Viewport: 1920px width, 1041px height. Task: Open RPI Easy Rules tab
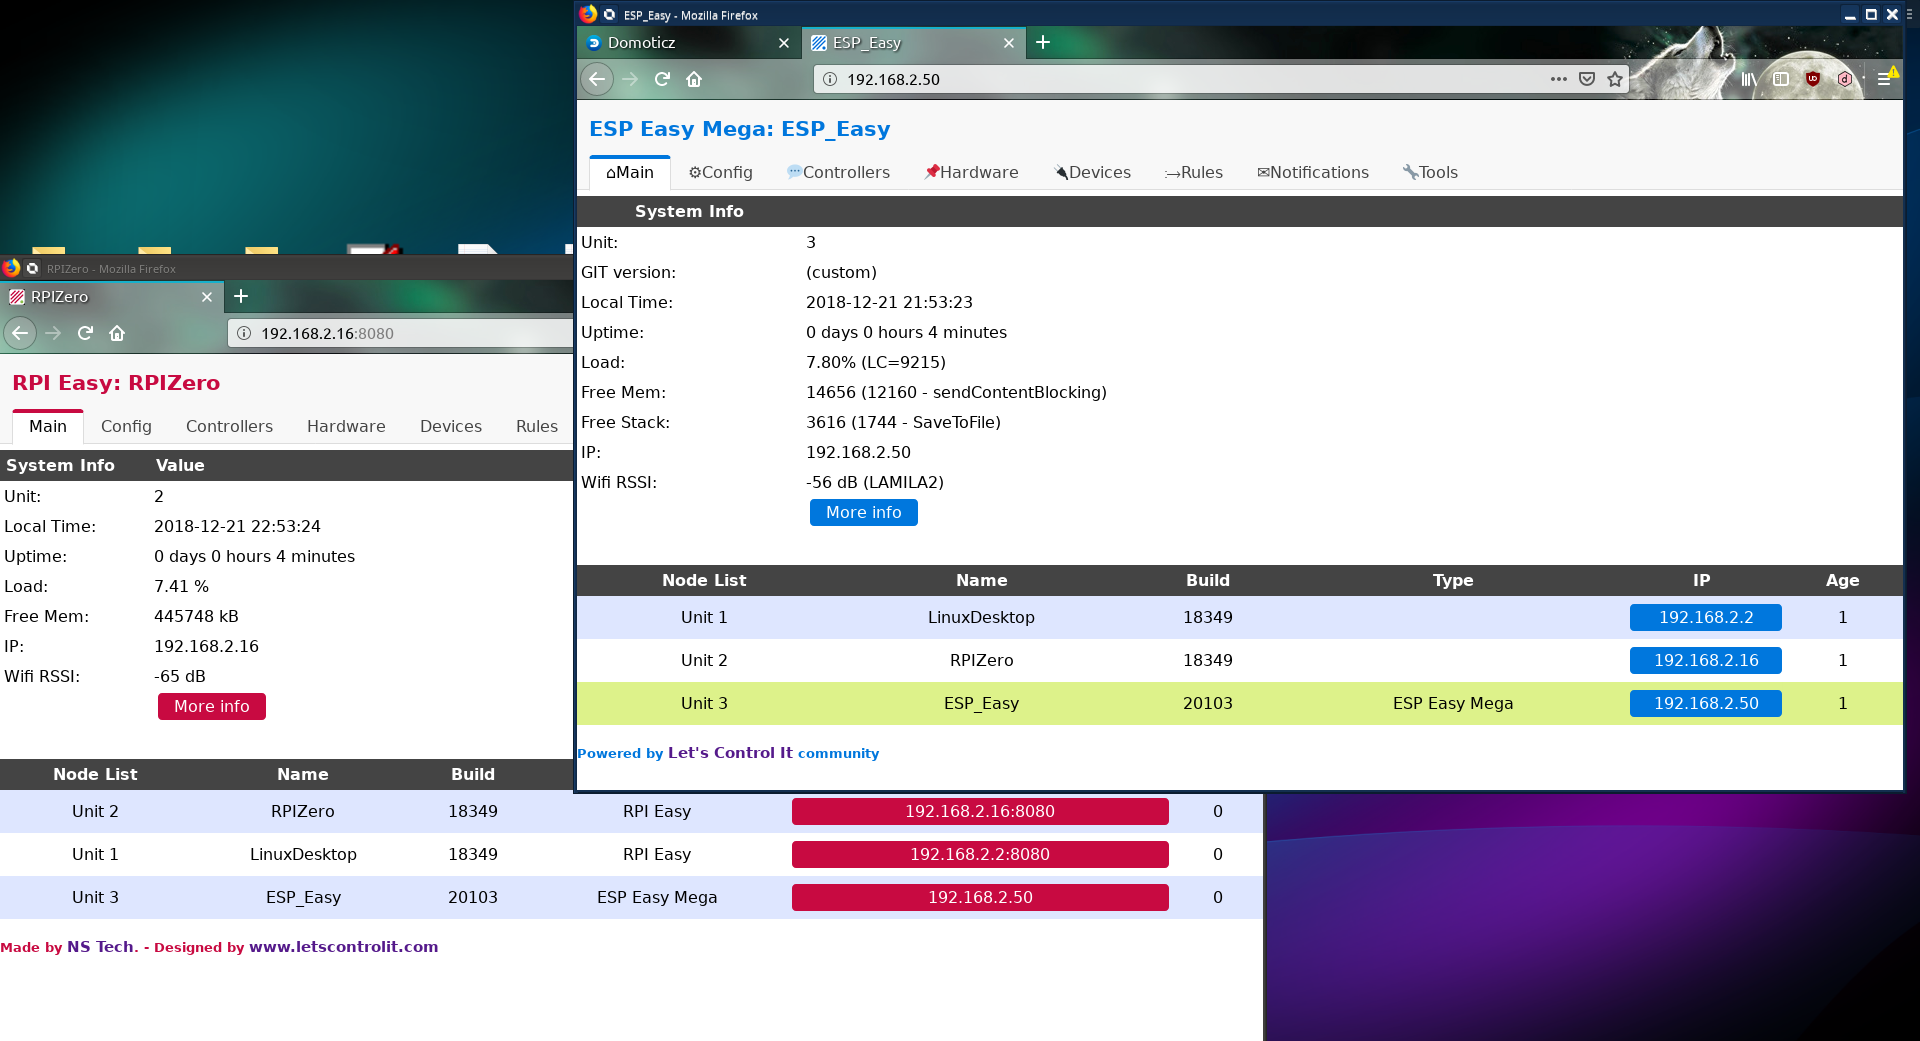tap(537, 426)
